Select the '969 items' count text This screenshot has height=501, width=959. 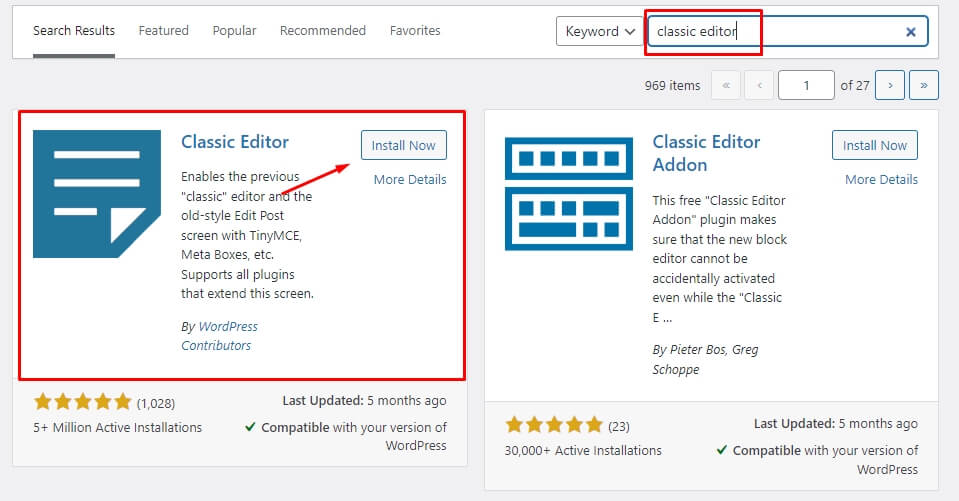point(672,86)
